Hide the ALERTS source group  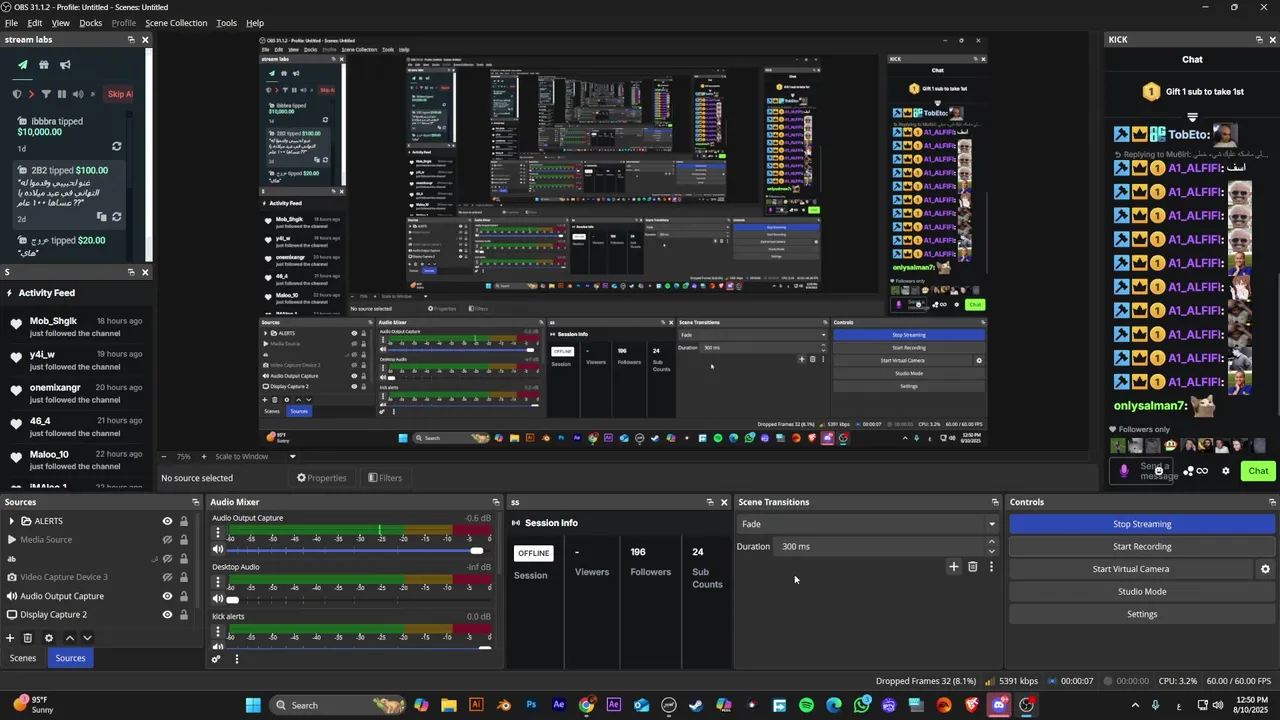click(167, 521)
